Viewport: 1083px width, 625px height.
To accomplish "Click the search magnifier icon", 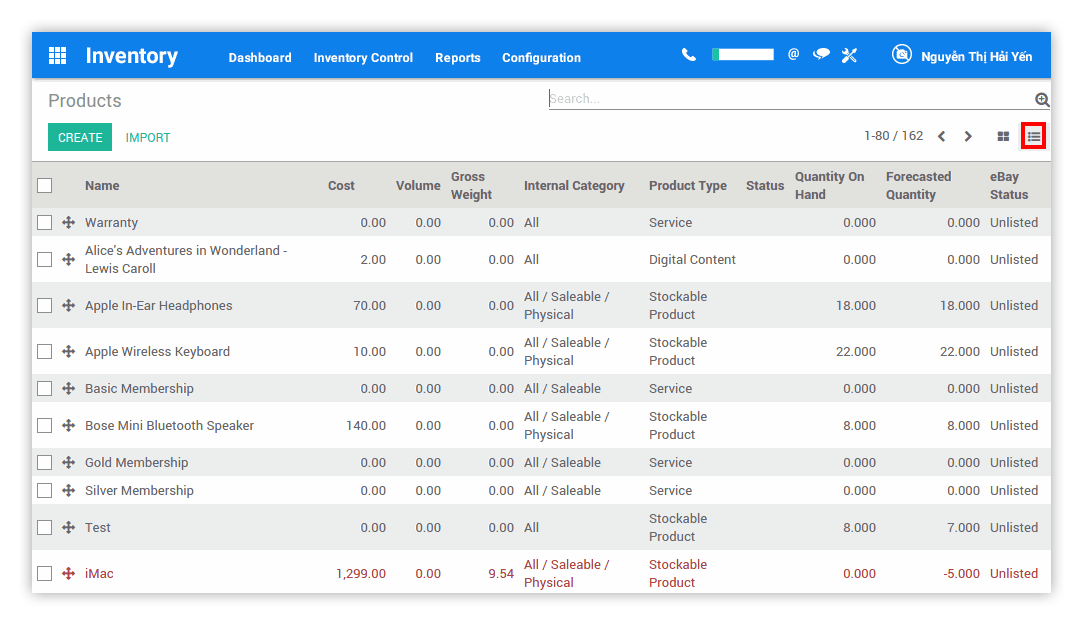I will point(1042,99).
